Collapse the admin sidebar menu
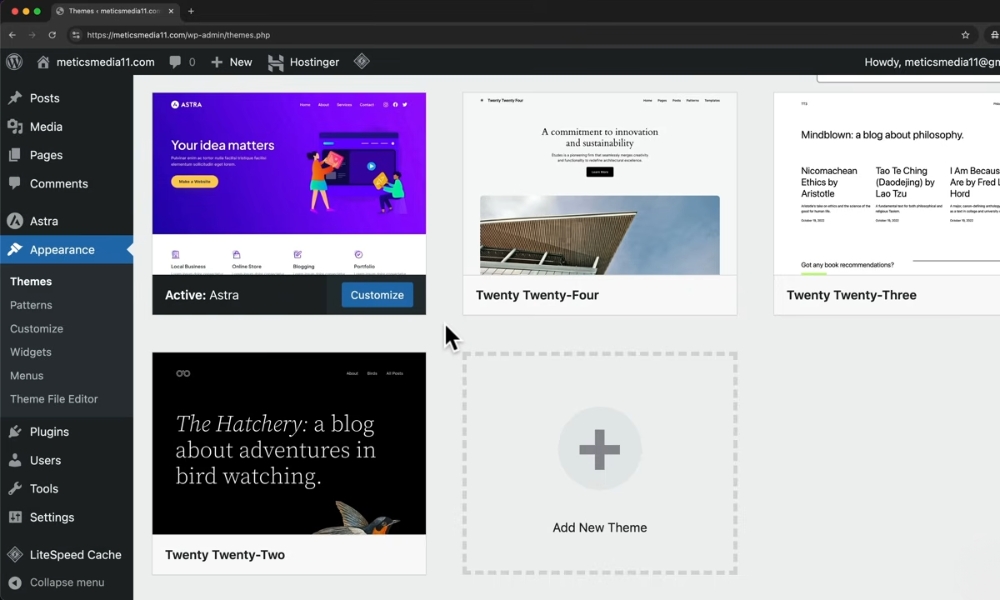The width and height of the screenshot is (1000, 600). (66, 582)
